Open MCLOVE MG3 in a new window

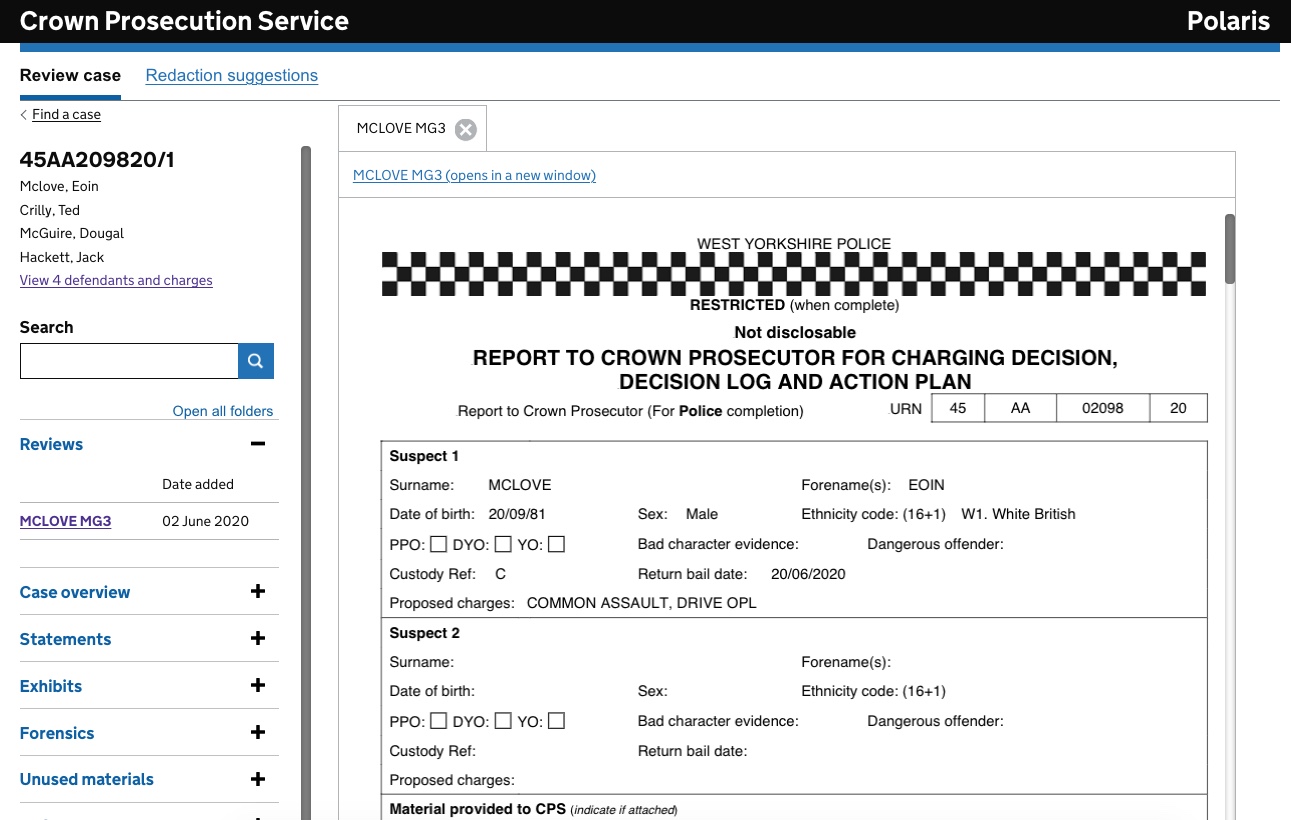coord(474,175)
